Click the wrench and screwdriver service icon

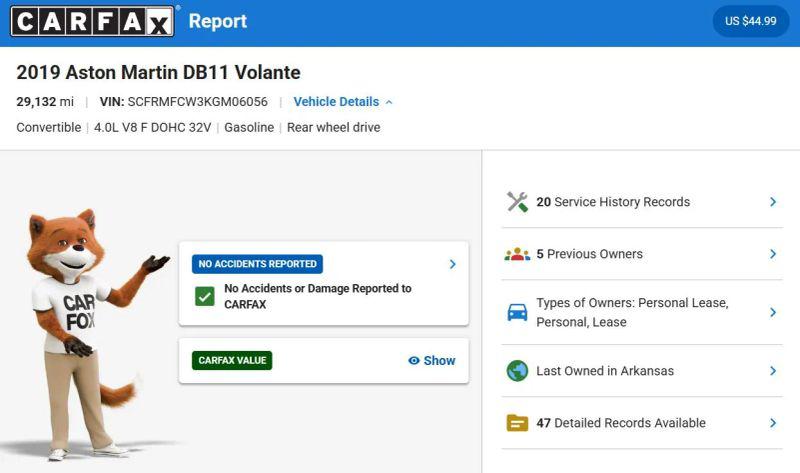tap(517, 202)
